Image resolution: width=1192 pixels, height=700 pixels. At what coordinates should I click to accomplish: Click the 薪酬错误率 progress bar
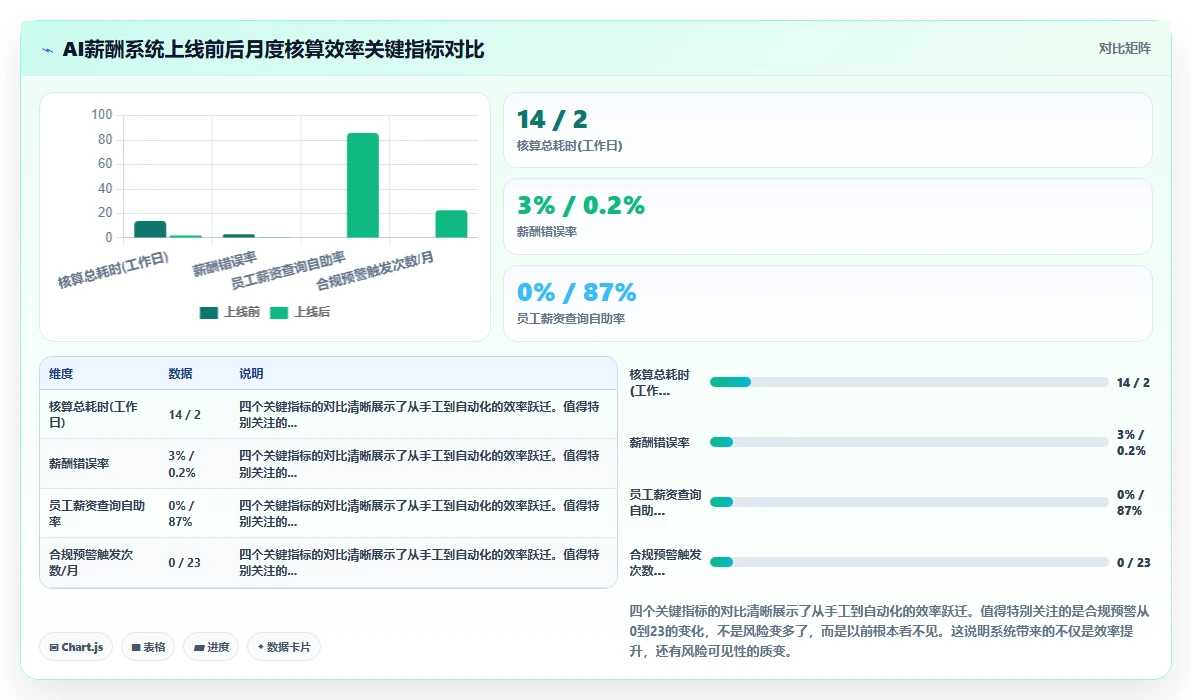point(908,442)
